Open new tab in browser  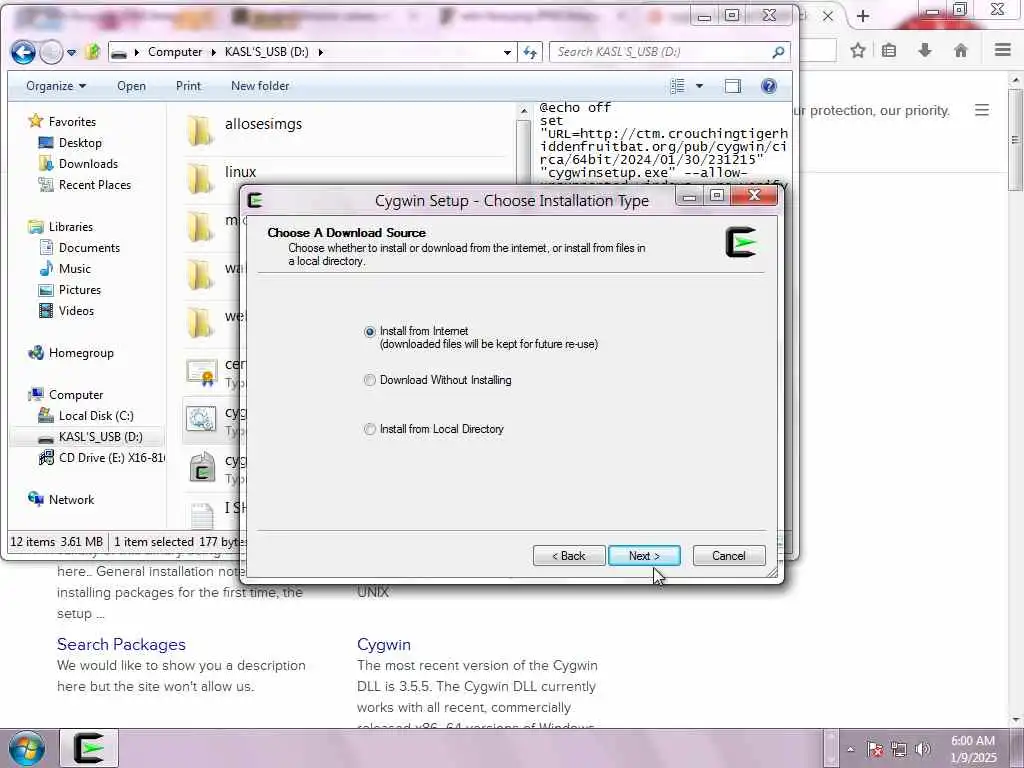click(x=863, y=16)
